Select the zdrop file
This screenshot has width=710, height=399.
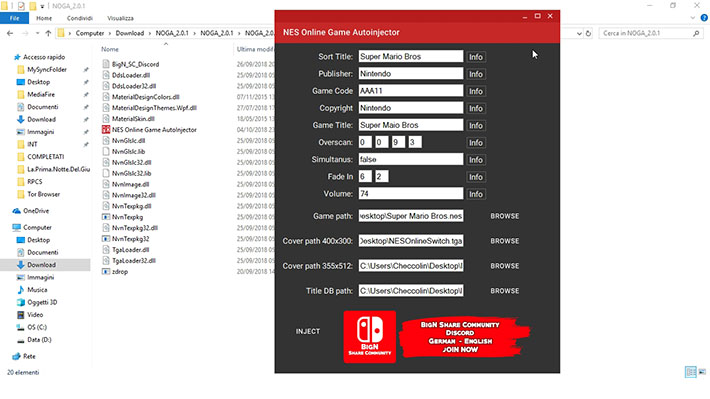[120, 272]
